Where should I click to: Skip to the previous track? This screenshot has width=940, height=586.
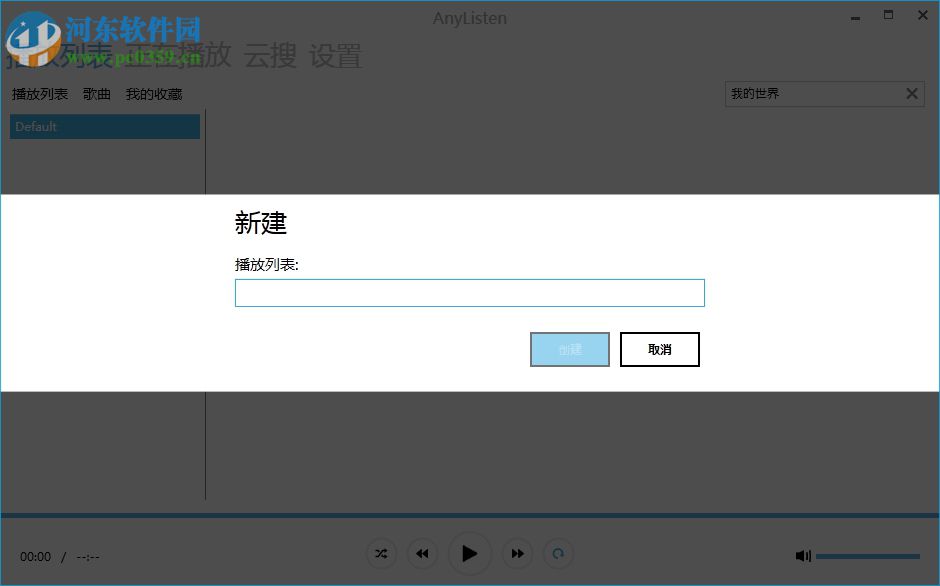421,553
